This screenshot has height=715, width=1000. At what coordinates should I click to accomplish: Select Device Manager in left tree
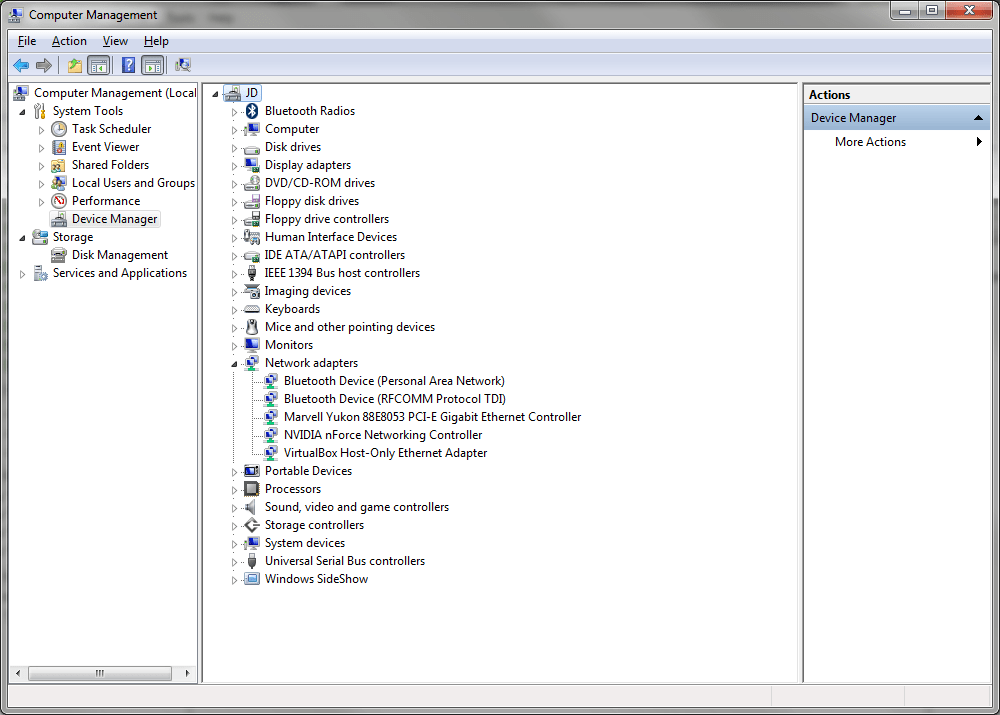click(114, 219)
